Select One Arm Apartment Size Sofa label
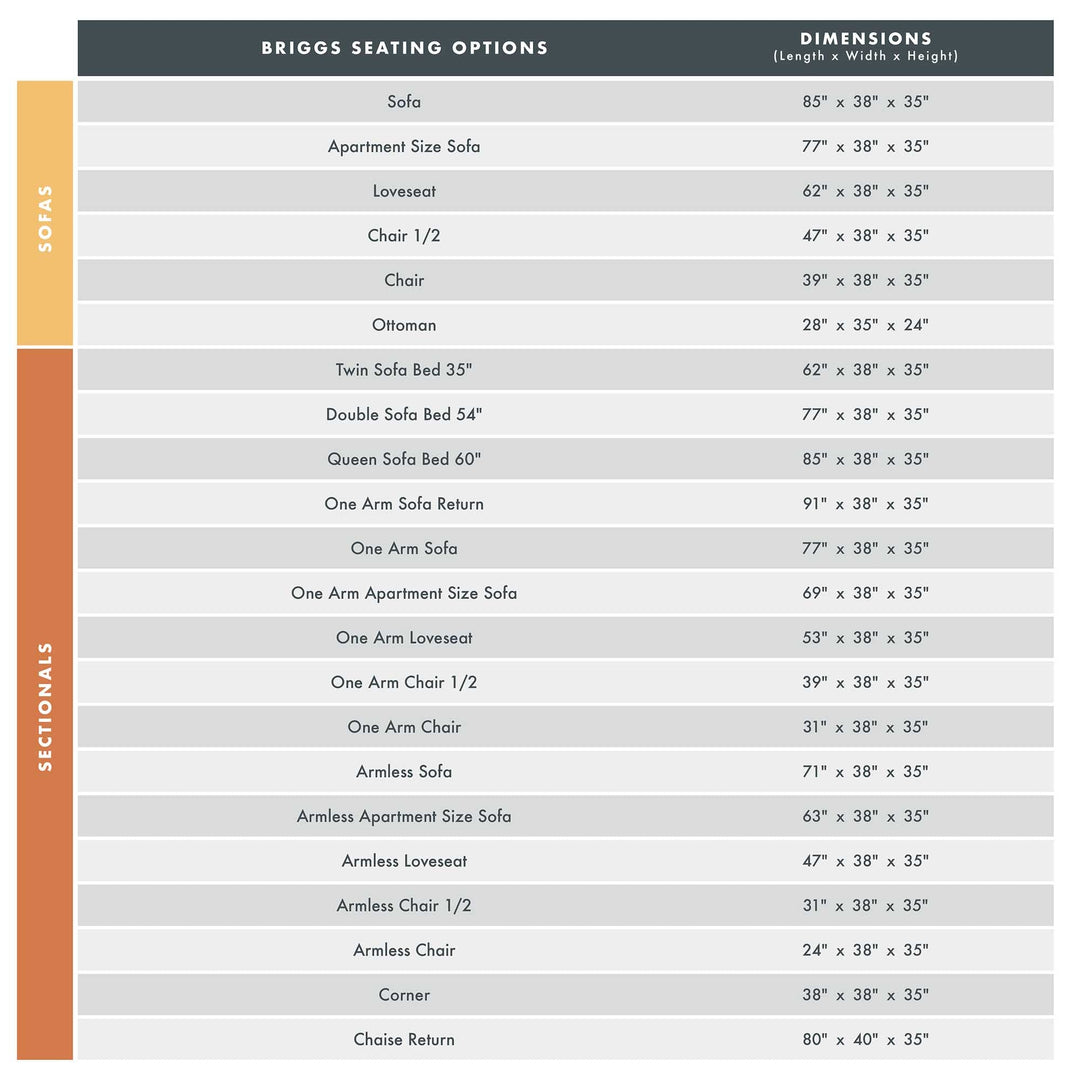Screen dimensions: 1080x1080 tap(404, 593)
